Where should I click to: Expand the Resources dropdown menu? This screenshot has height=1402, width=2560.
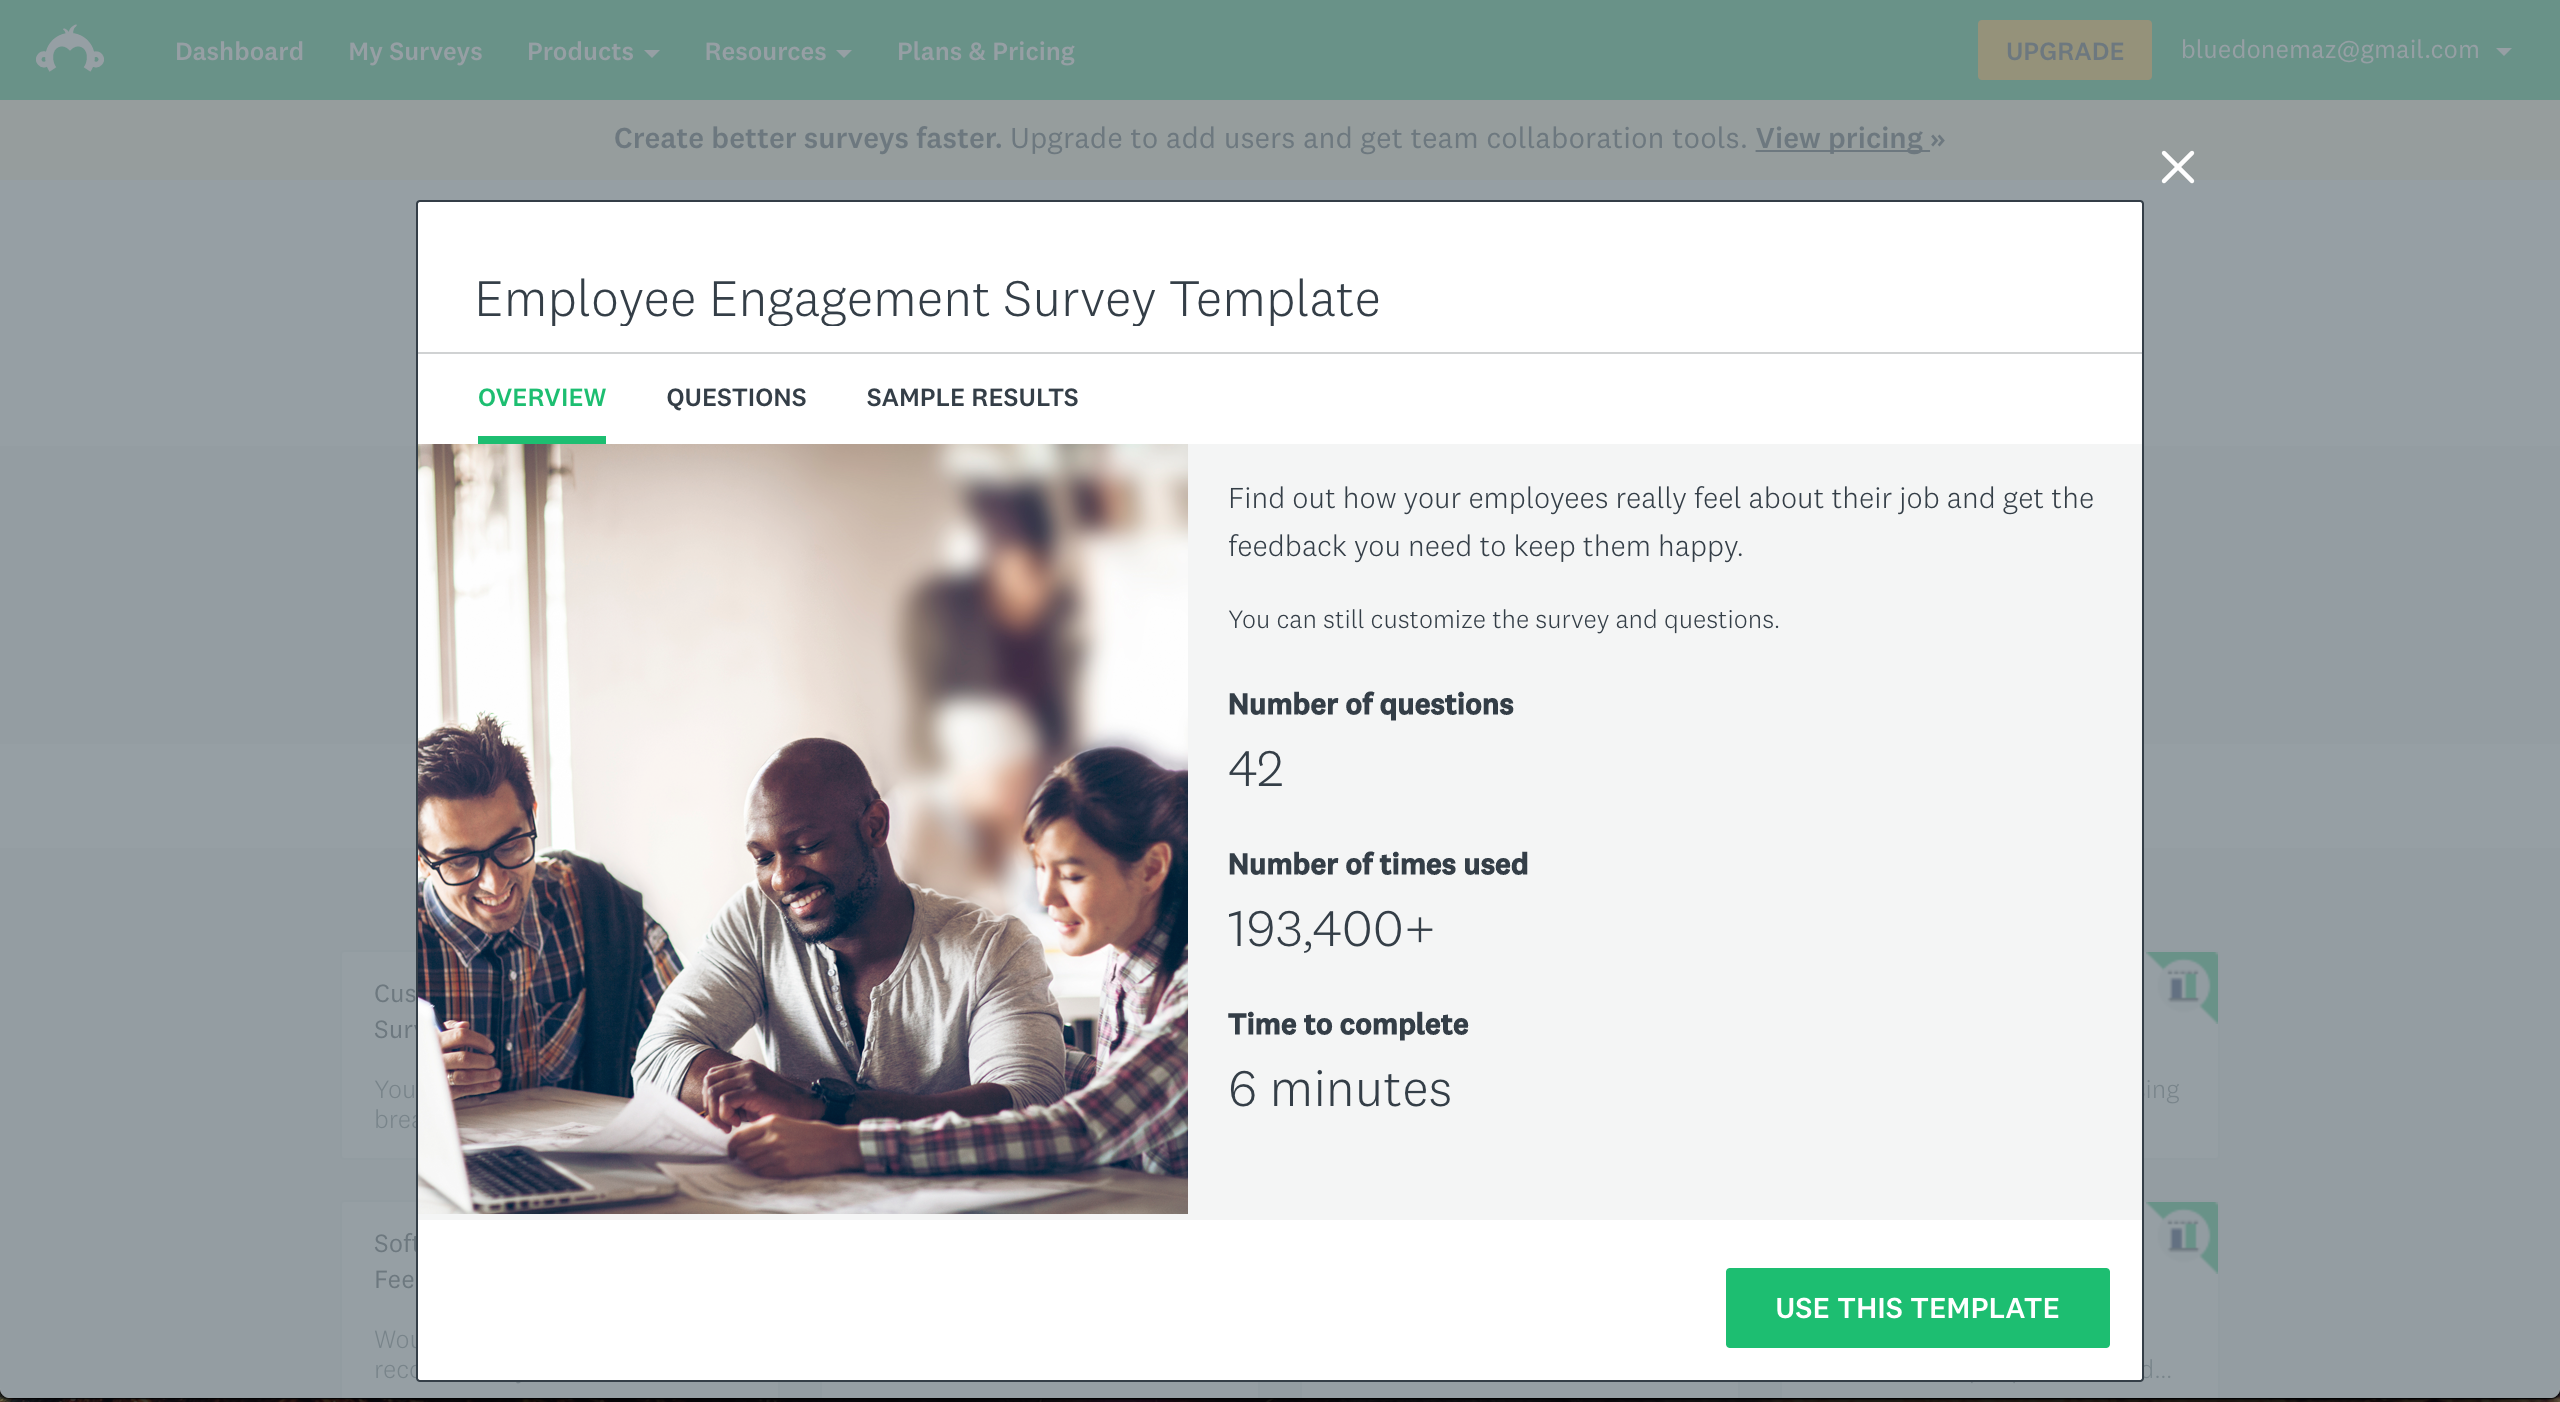tap(778, 51)
